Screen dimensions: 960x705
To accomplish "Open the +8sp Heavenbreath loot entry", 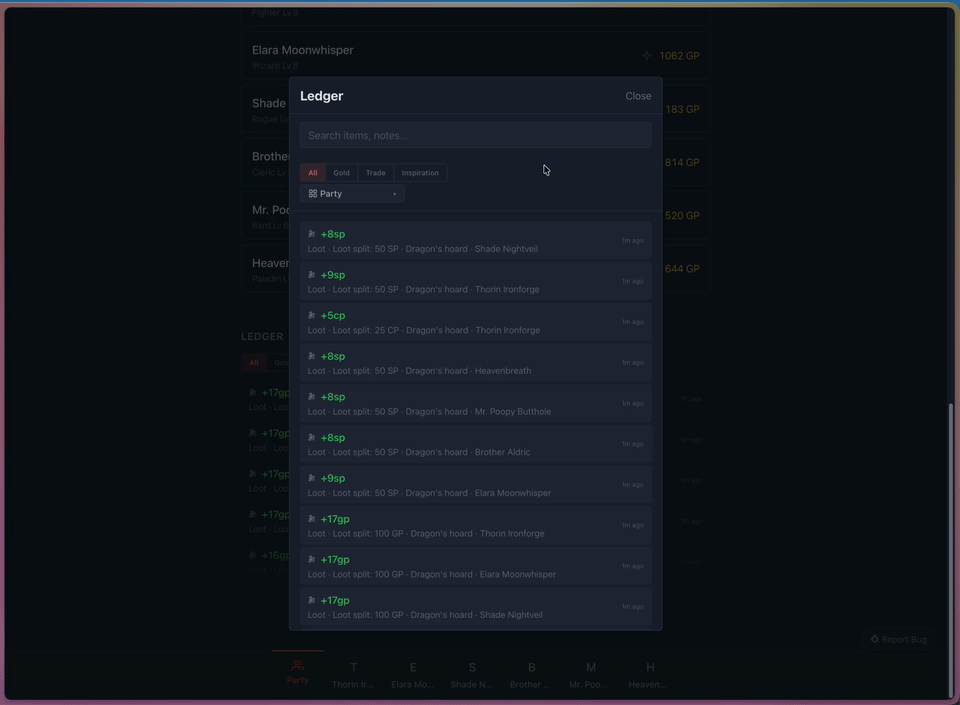I will [x=476, y=363].
